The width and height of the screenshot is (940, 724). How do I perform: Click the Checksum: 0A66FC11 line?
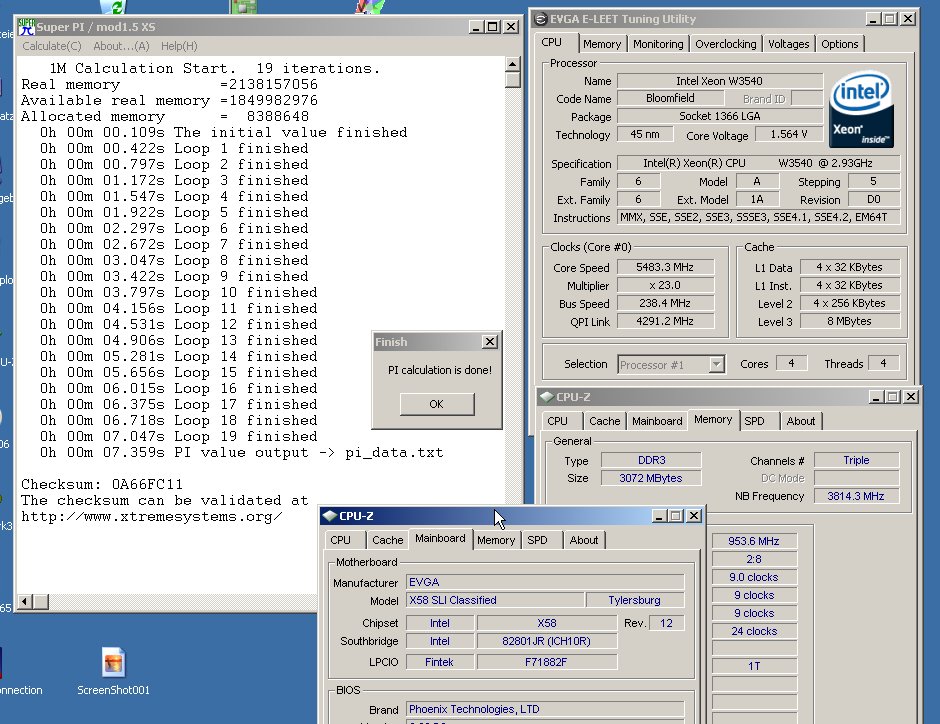pos(102,484)
